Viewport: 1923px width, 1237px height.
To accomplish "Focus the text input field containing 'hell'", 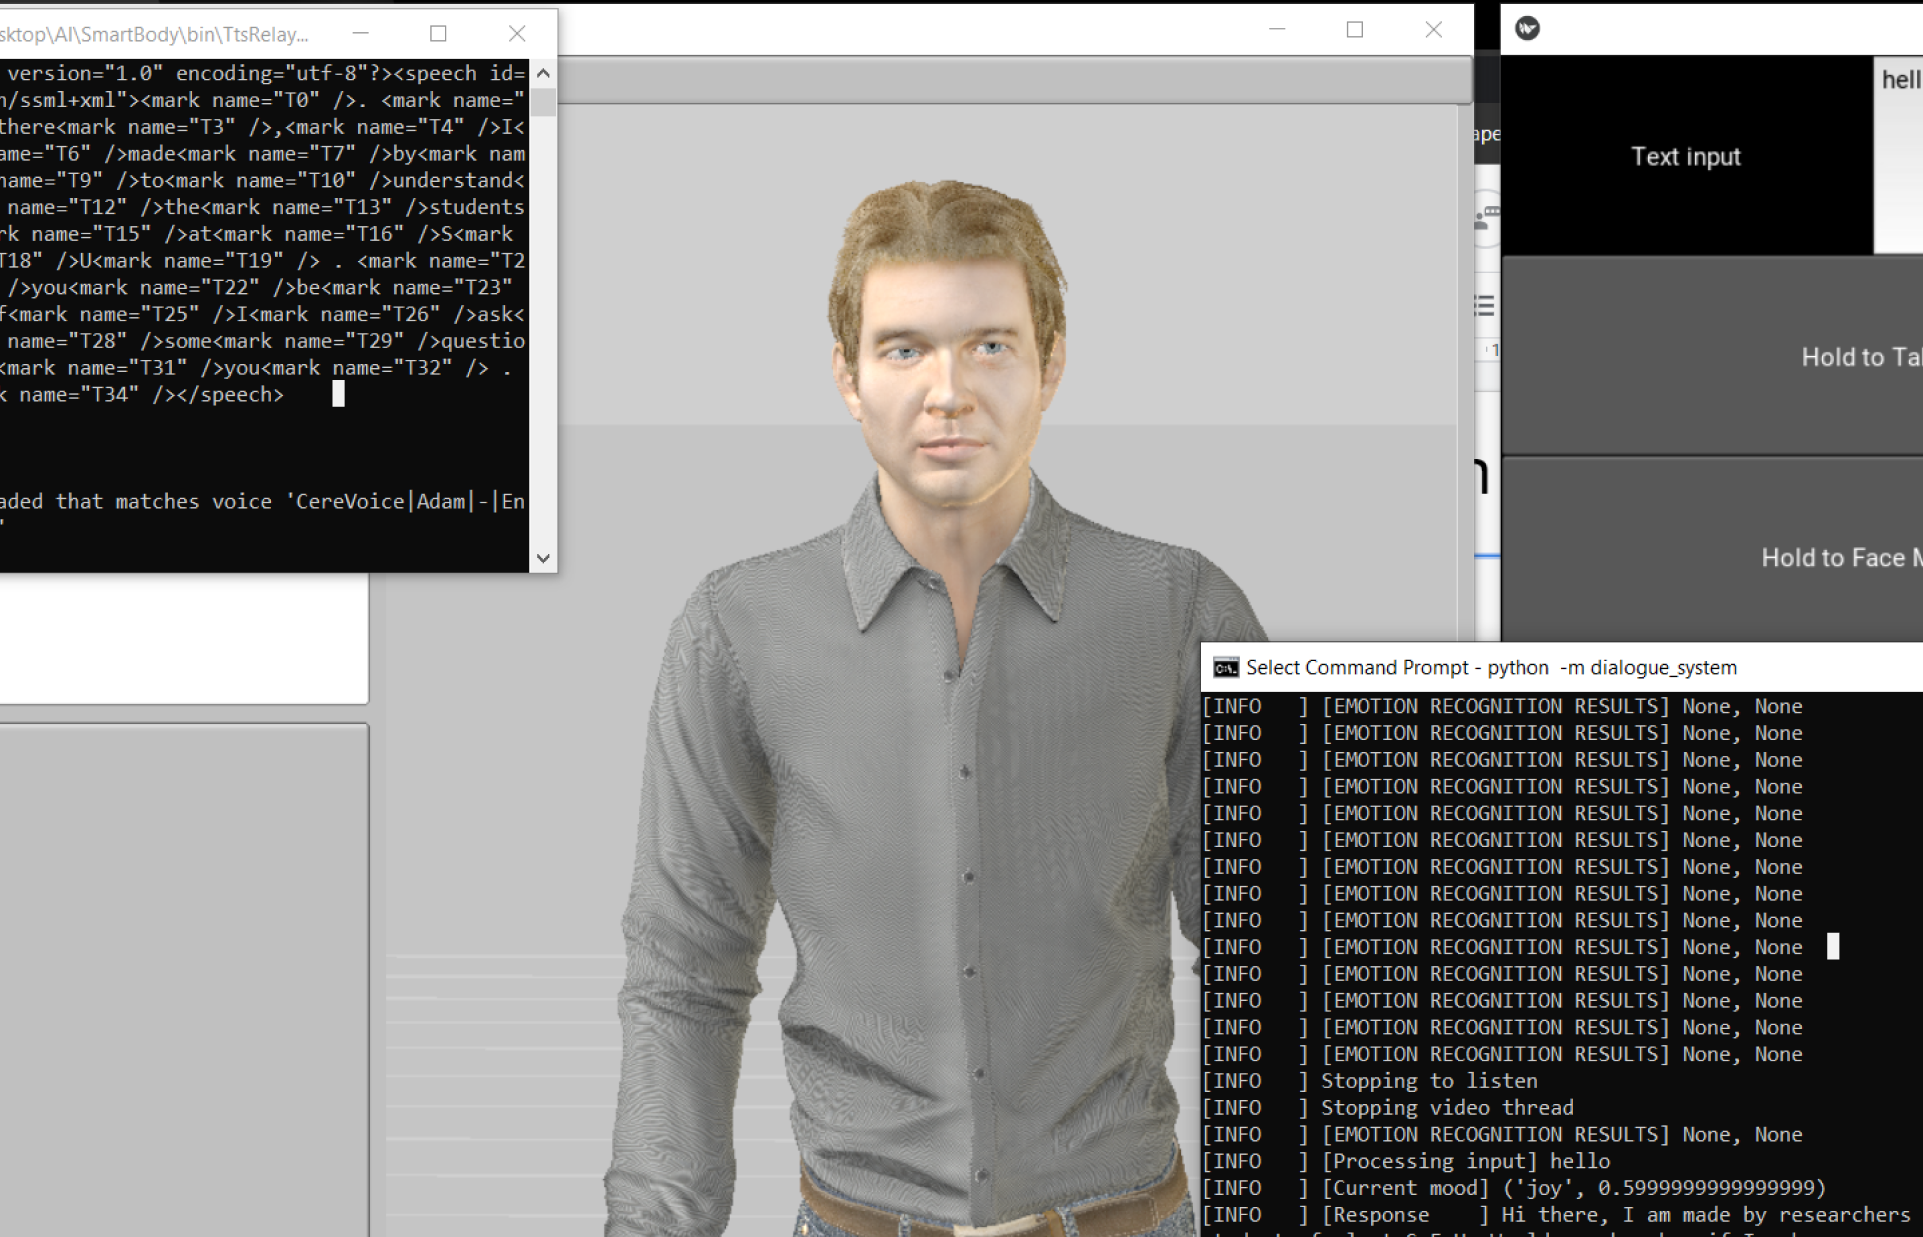I will coord(1898,155).
